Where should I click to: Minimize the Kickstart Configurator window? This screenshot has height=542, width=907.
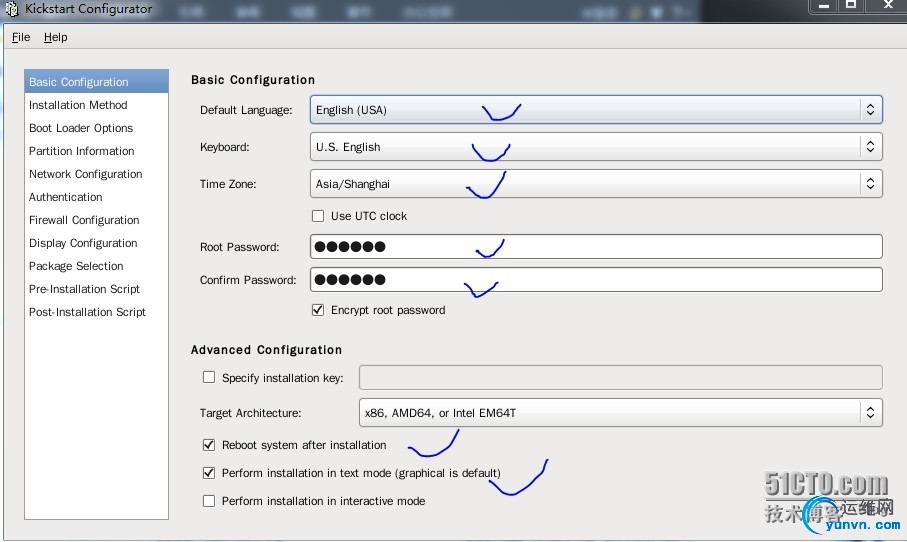pyautogui.click(x=824, y=6)
